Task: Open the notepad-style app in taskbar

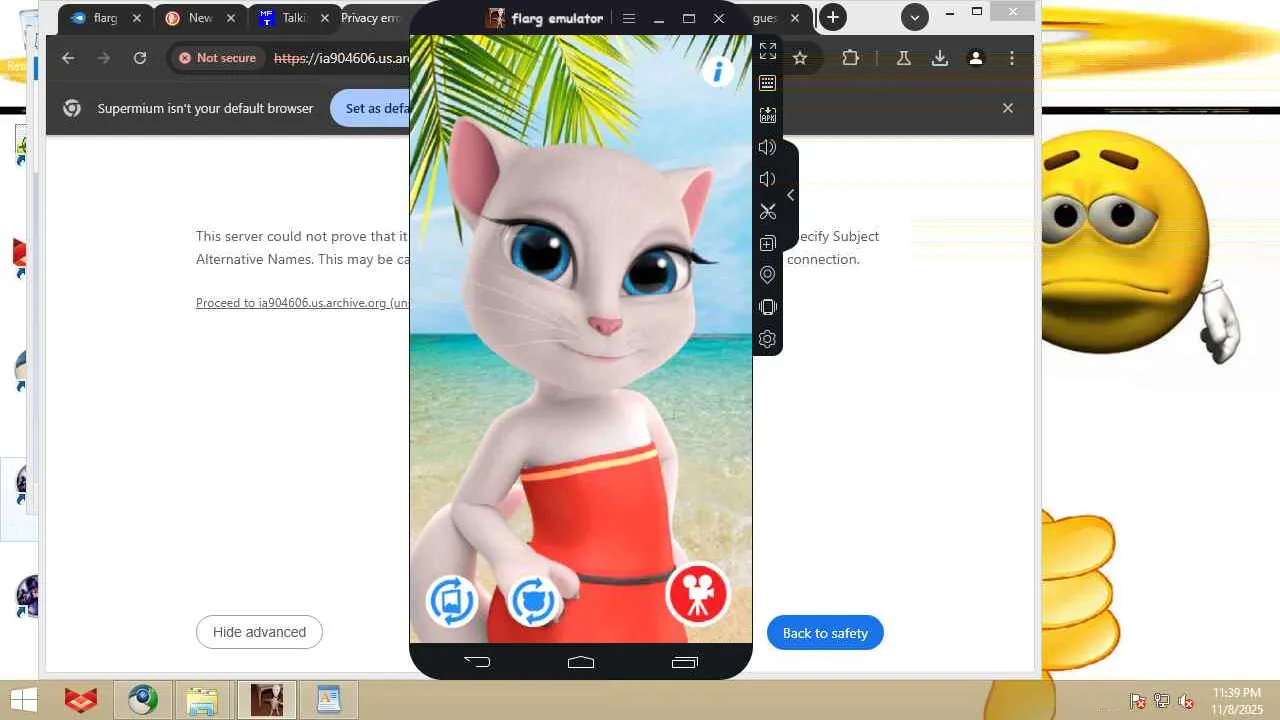Action: (329, 701)
